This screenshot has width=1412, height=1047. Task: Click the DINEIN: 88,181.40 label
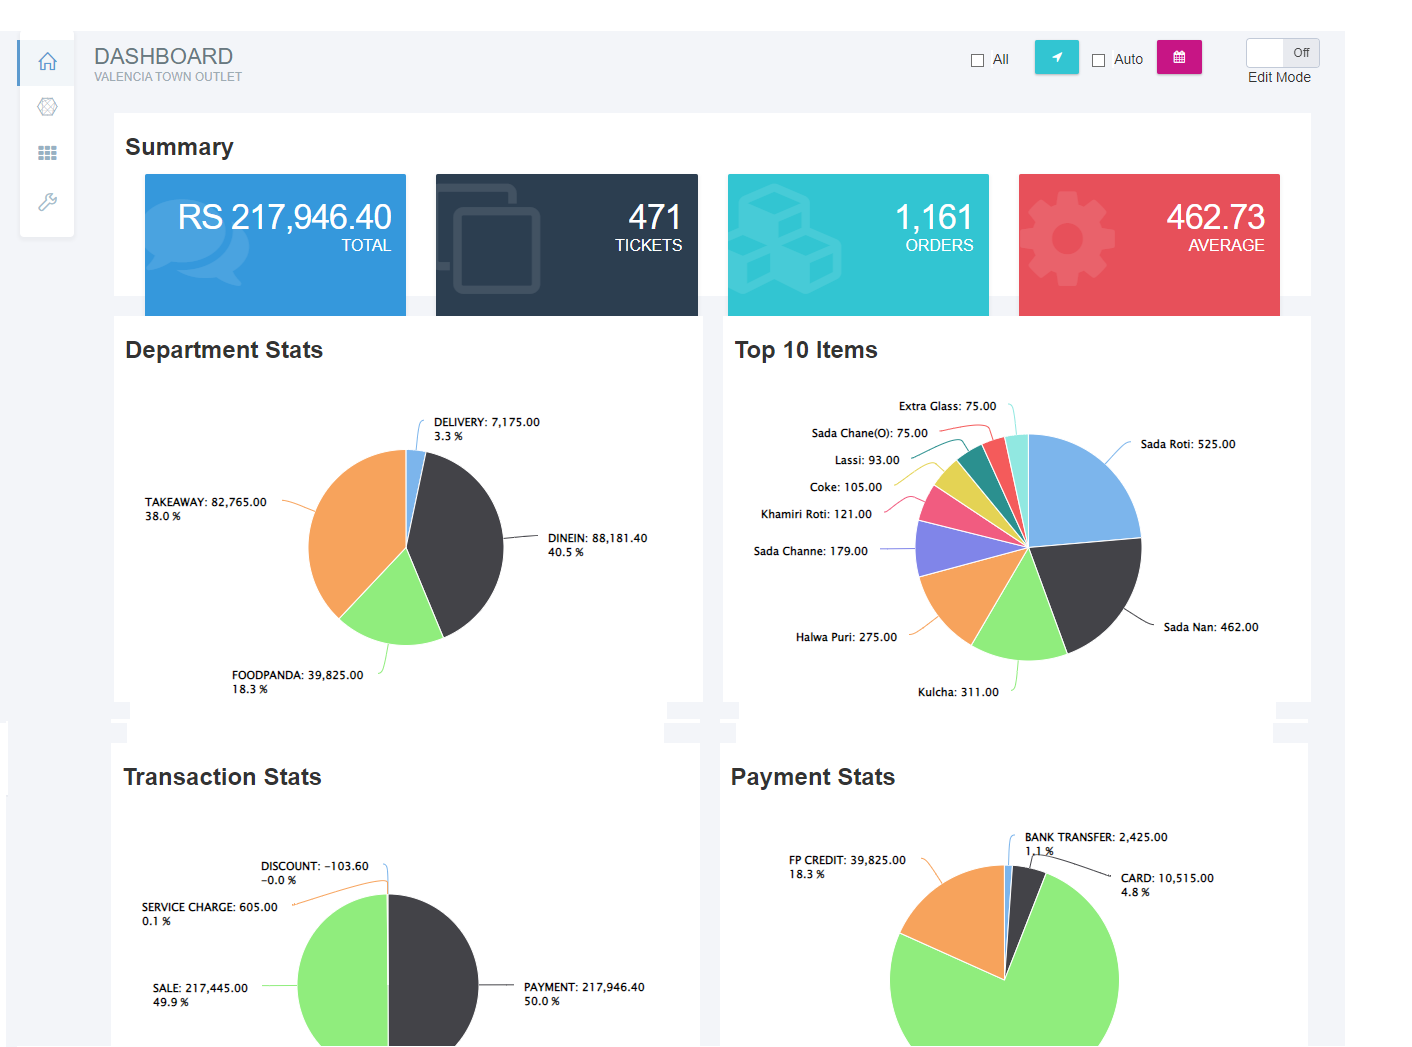pyautogui.click(x=597, y=538)
